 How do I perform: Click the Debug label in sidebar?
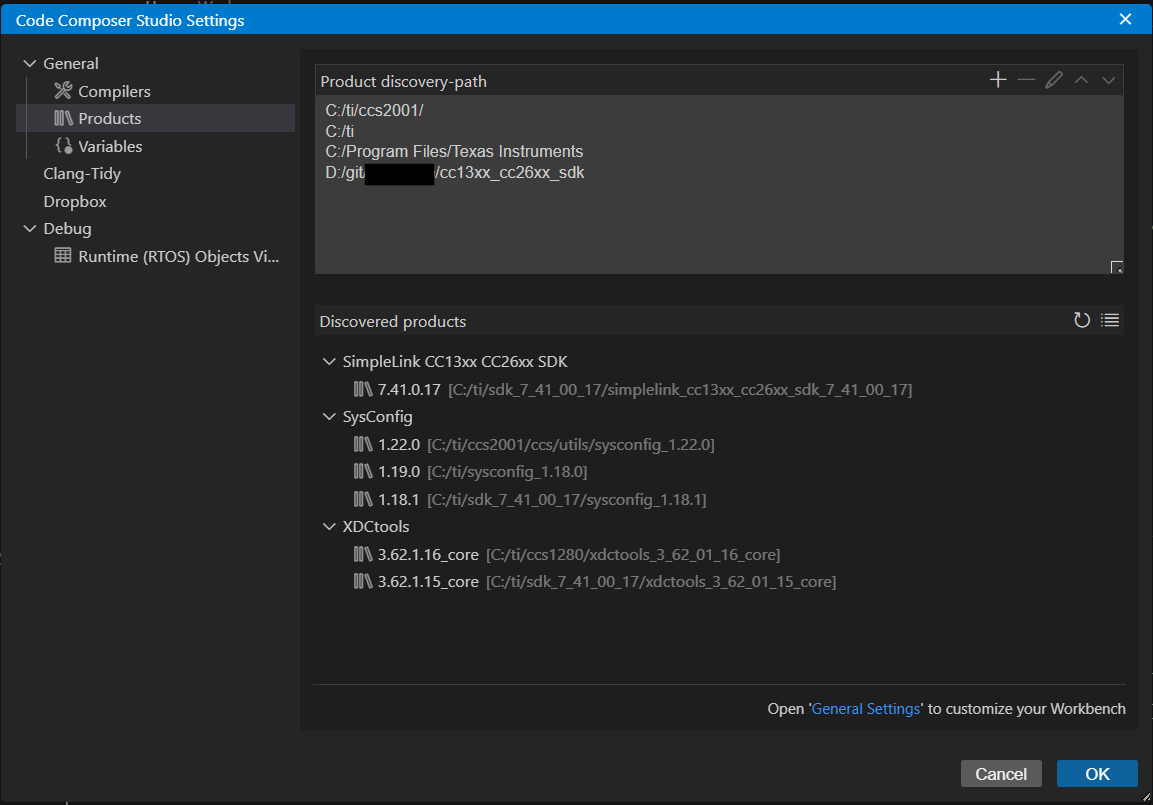[x=68, y=229]
